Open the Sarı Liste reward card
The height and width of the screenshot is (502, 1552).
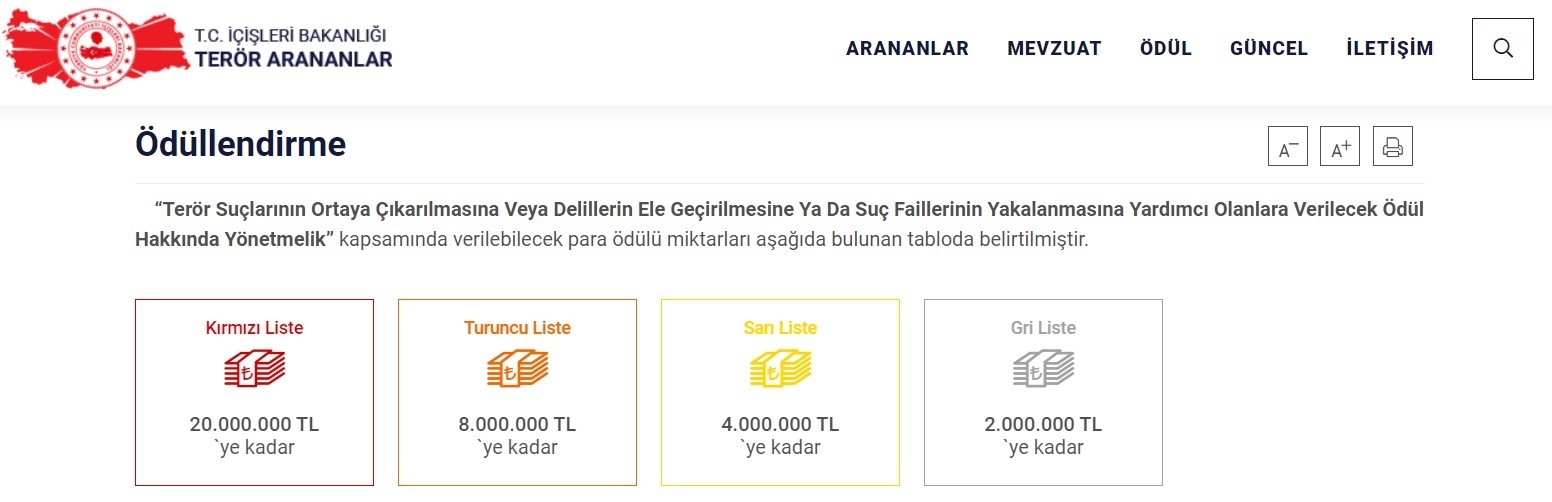[x=780, y=392]
